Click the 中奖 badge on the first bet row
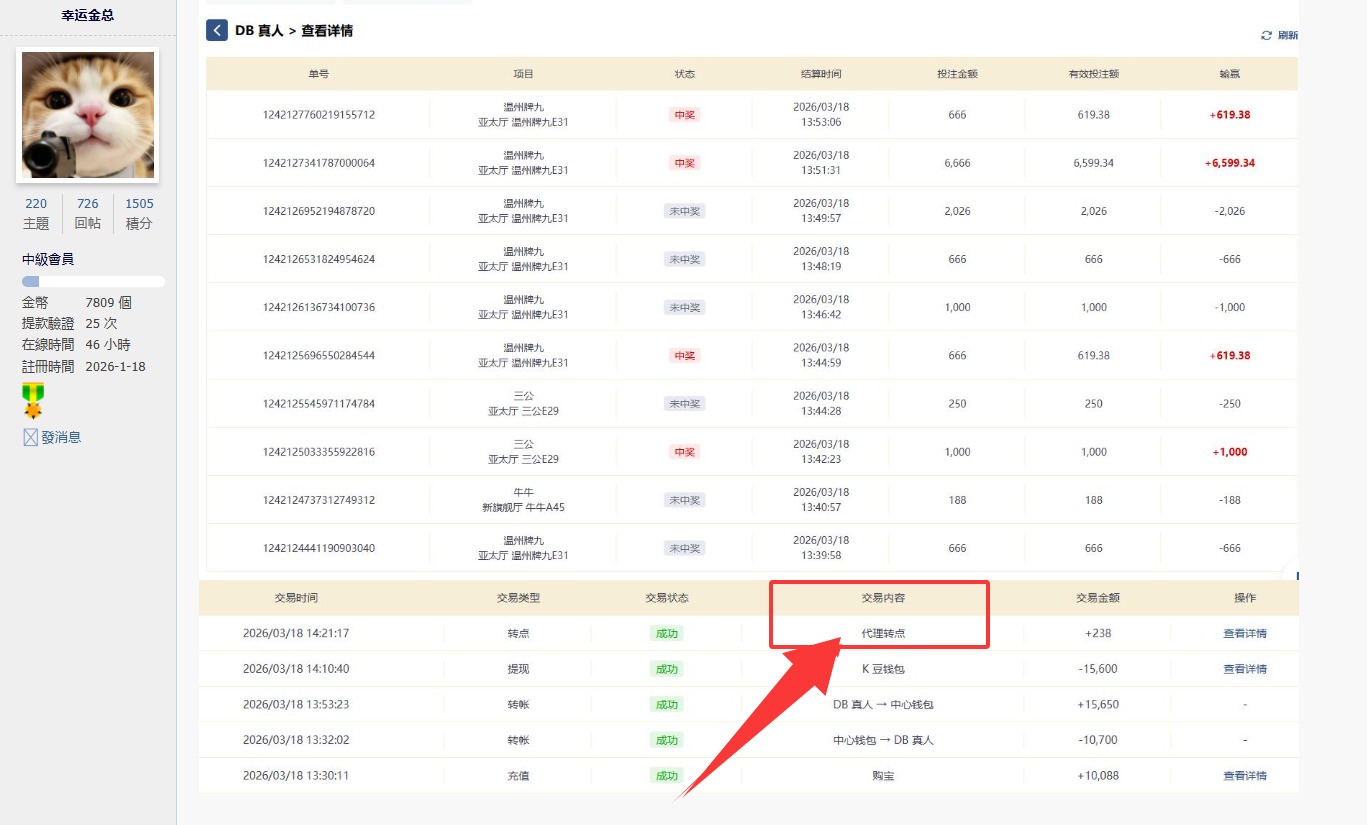Viewport: 1367px width, 825px height. (684, 114)
